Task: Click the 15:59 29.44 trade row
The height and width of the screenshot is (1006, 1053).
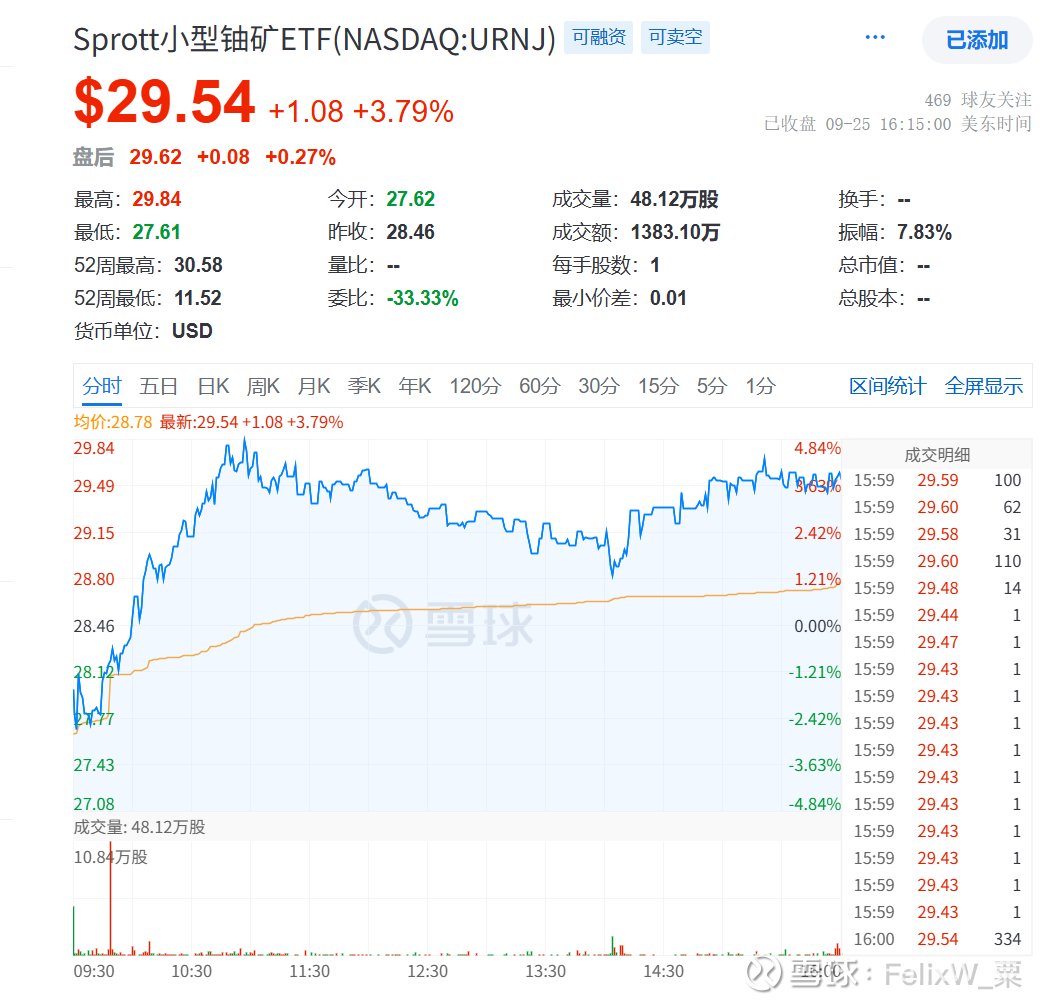Action: pos(937,616)
